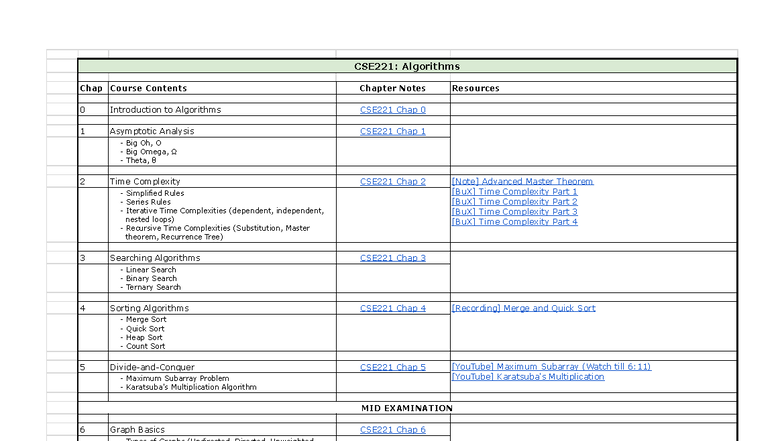Select the Searching Algorithms cell
Image resolution: width=784 pixels, height=441 pixels.
pyautogui.click(x=222, y=258)
